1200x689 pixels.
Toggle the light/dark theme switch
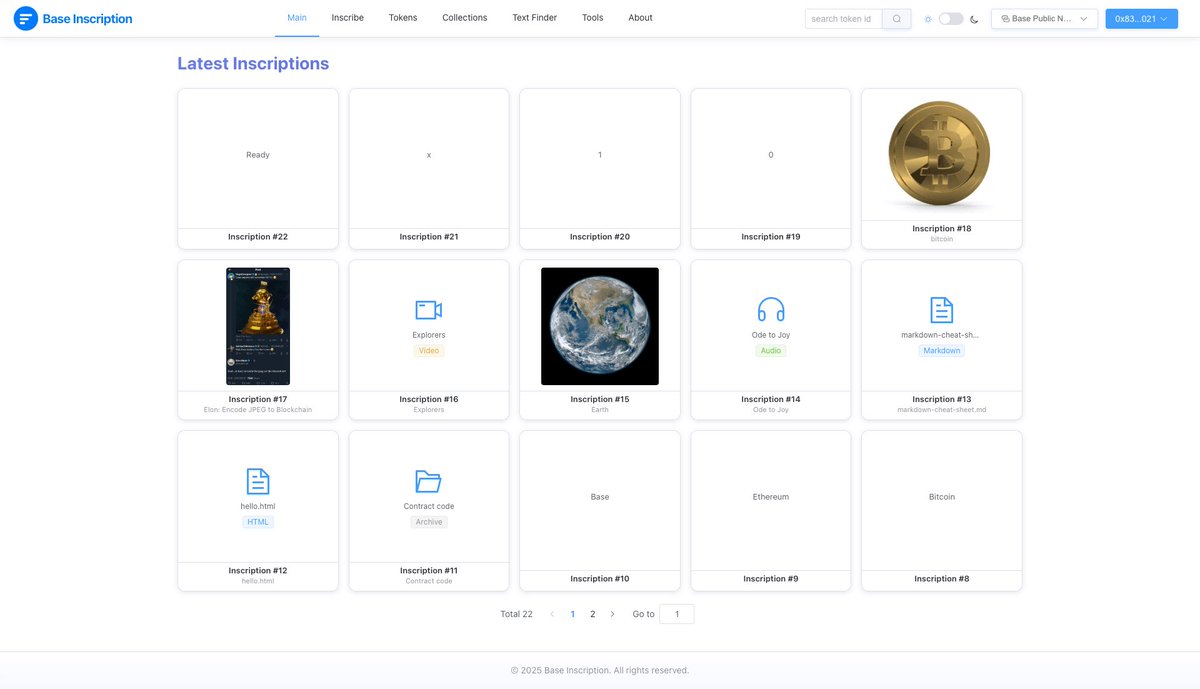click(x=951, y=19)
